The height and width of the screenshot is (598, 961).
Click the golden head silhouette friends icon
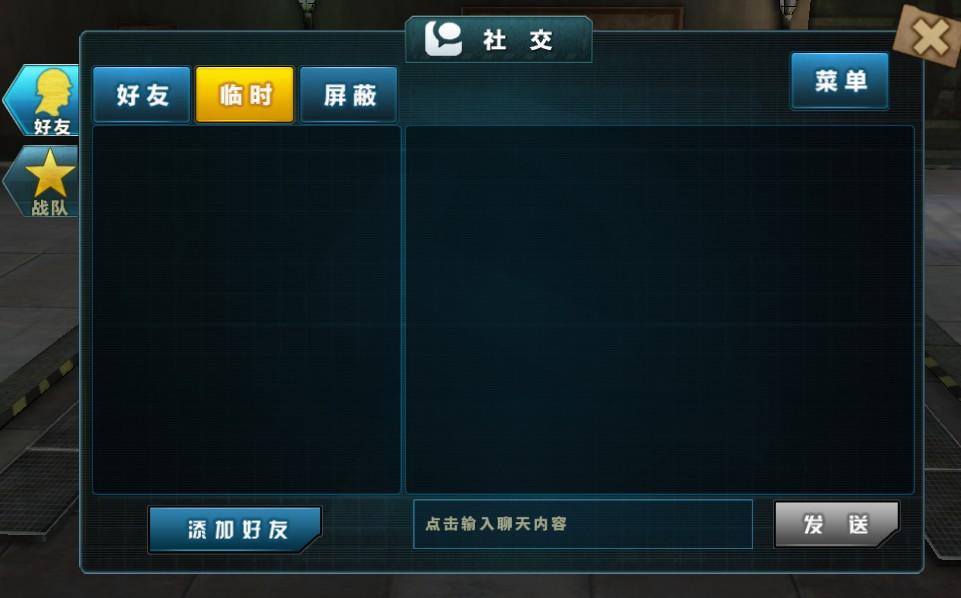coord(53,92)
